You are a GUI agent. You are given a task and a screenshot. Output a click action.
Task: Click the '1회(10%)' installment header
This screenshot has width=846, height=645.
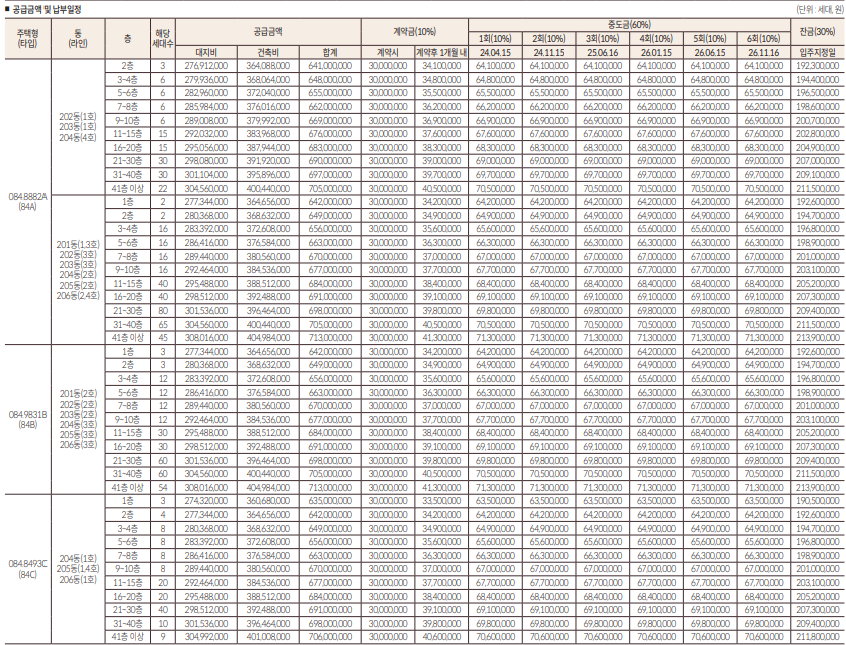click(x=495, y=39)
